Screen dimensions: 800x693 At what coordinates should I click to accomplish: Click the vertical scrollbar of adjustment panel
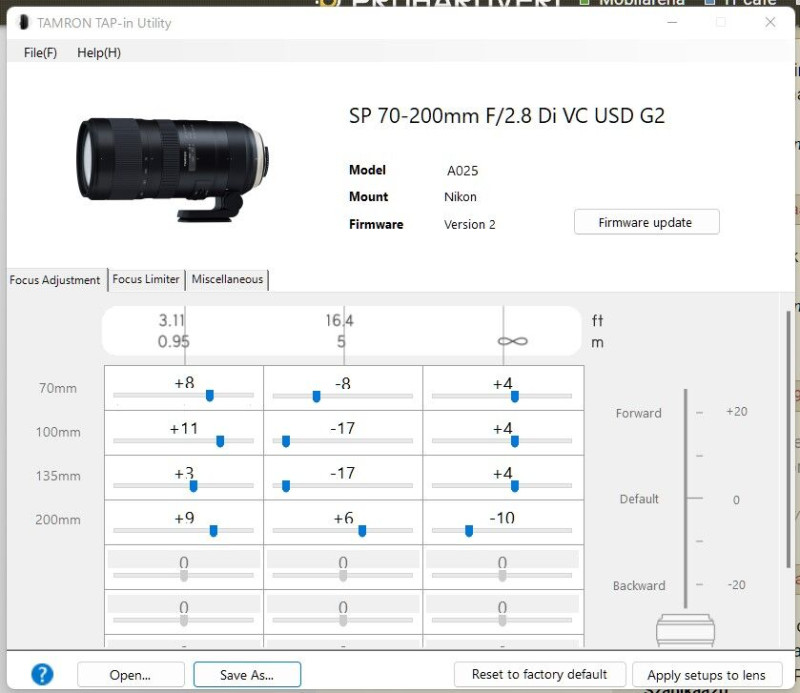click(x=788, y=439)
